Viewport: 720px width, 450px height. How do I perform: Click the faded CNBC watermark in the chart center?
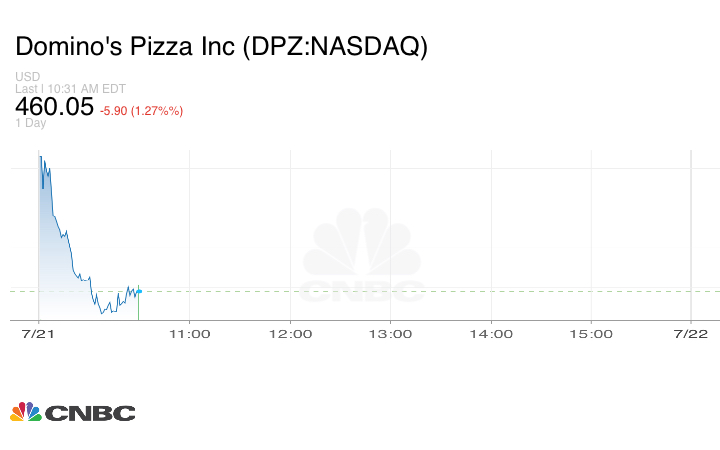tap(363, 258)
